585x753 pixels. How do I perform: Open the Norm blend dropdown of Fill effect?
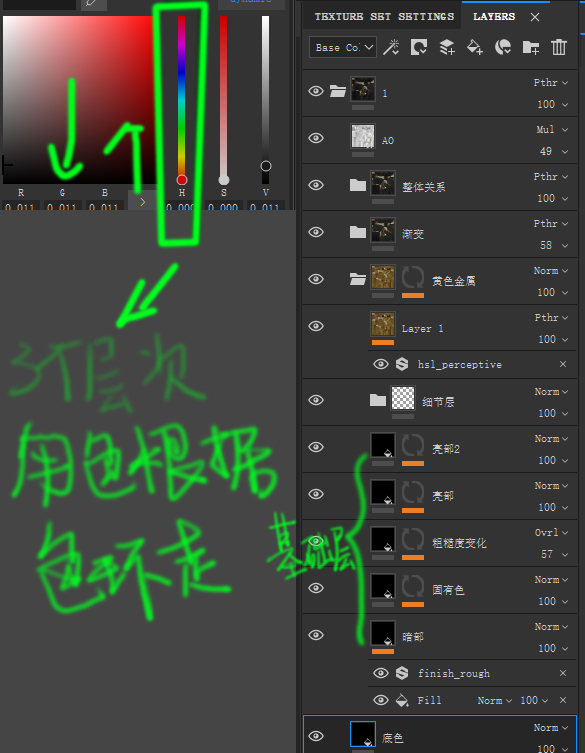[495, 701]
